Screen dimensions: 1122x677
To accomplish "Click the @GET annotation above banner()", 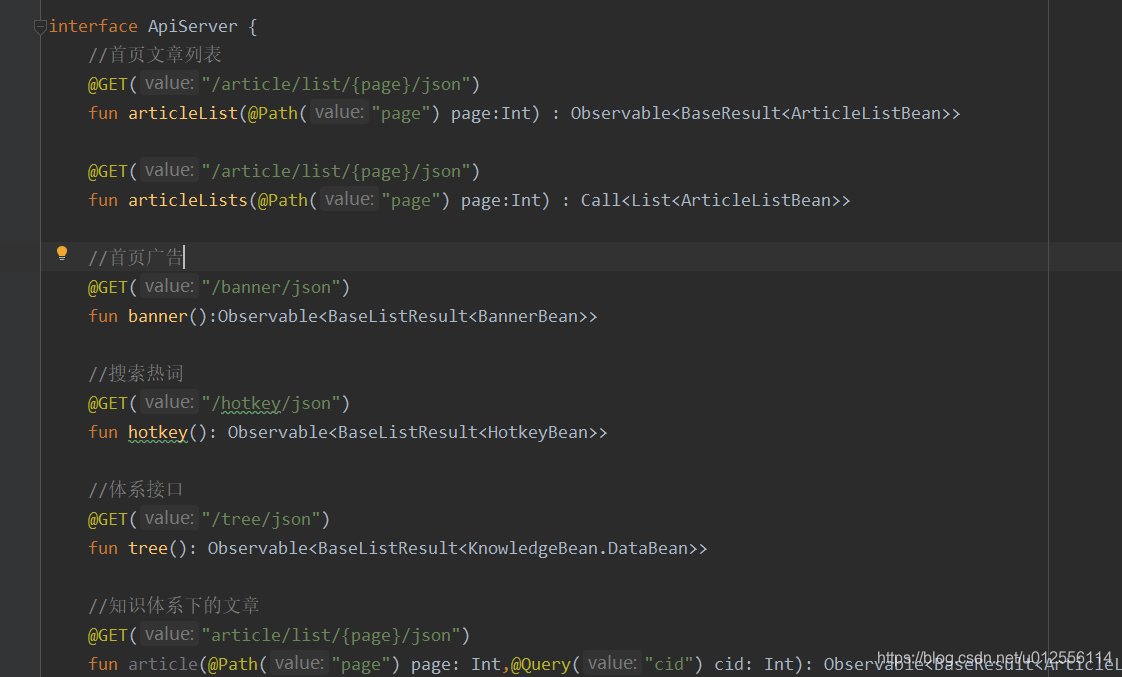I will (x=107, y=286).
